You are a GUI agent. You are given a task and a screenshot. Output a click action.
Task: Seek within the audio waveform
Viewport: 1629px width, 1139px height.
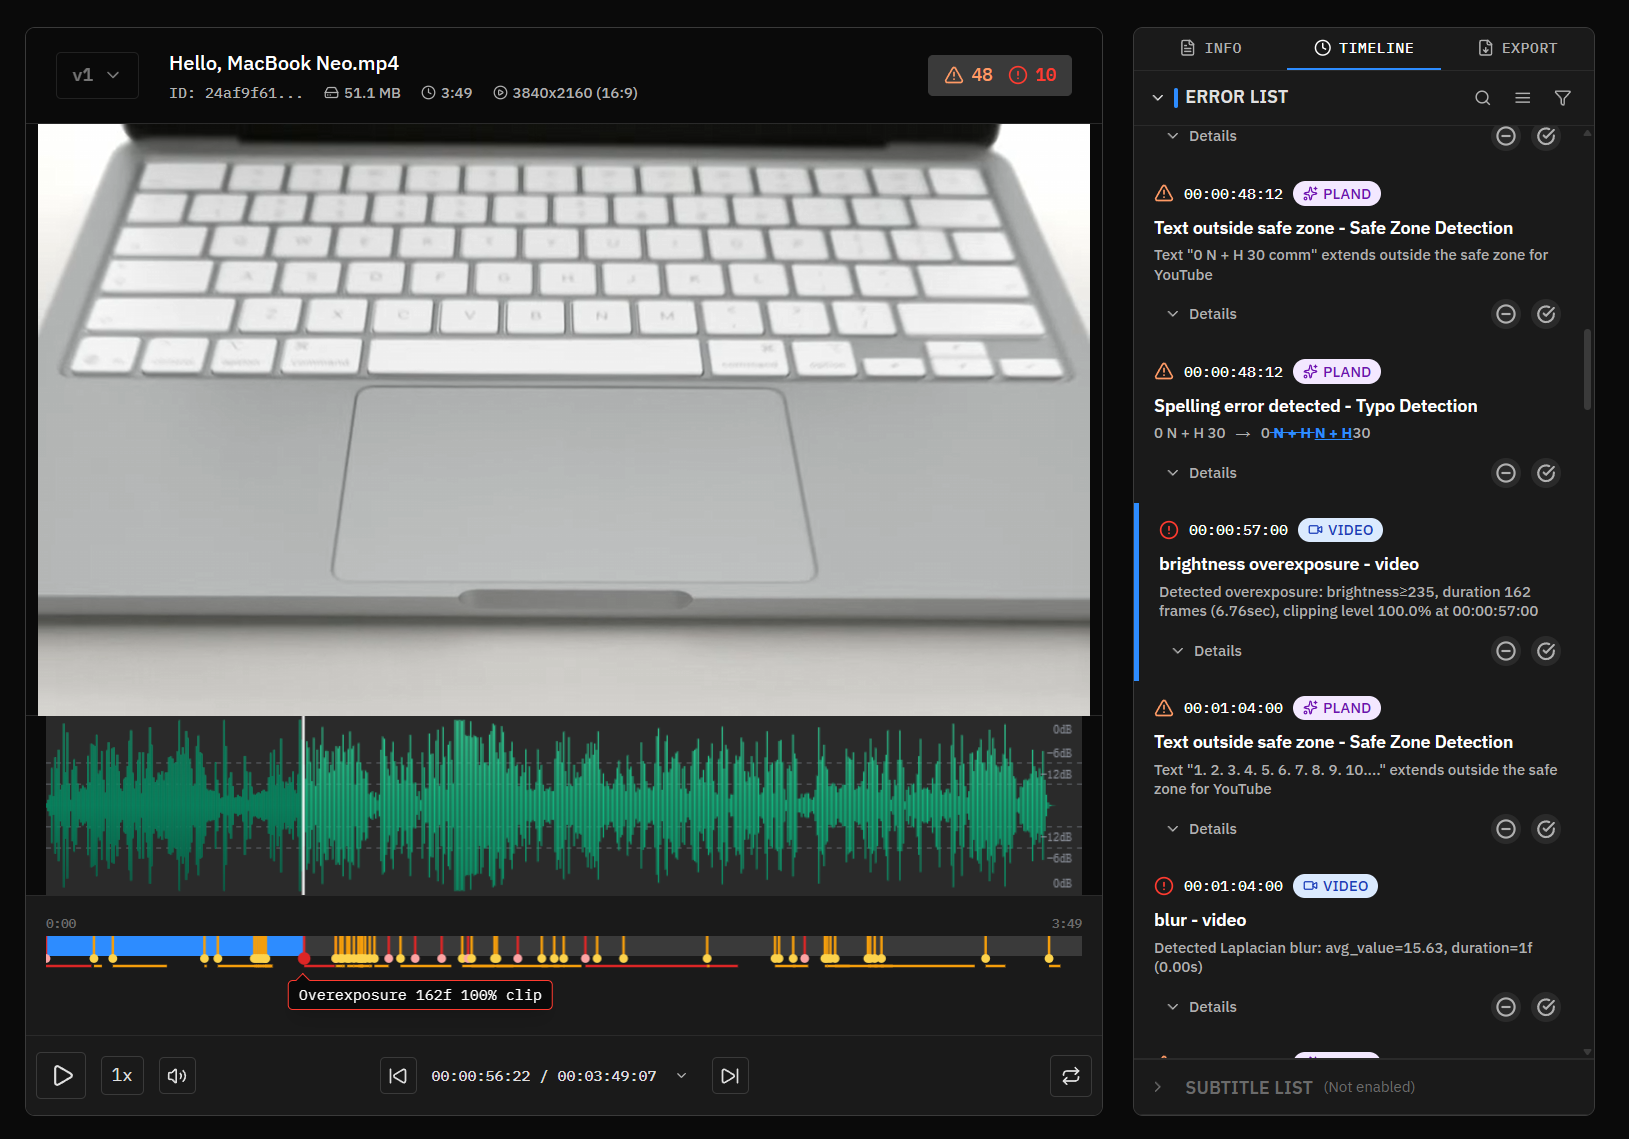point(564,805)
